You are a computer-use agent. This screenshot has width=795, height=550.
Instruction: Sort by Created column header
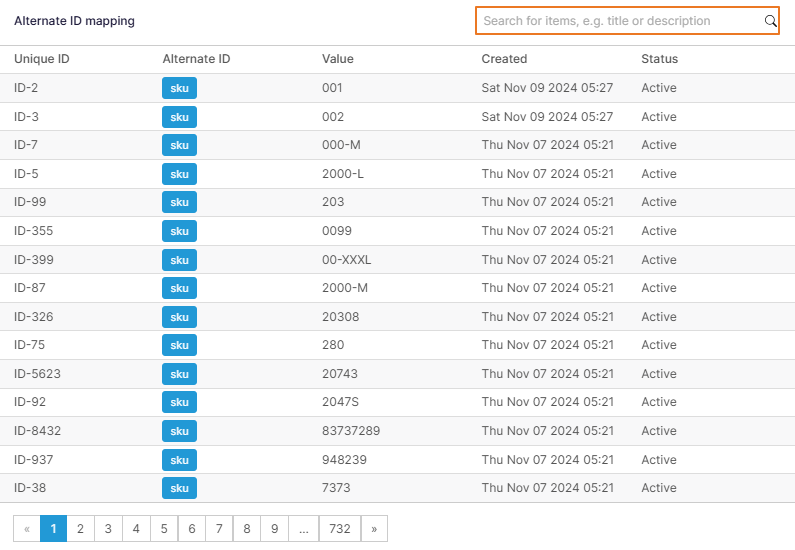(504, 59)
